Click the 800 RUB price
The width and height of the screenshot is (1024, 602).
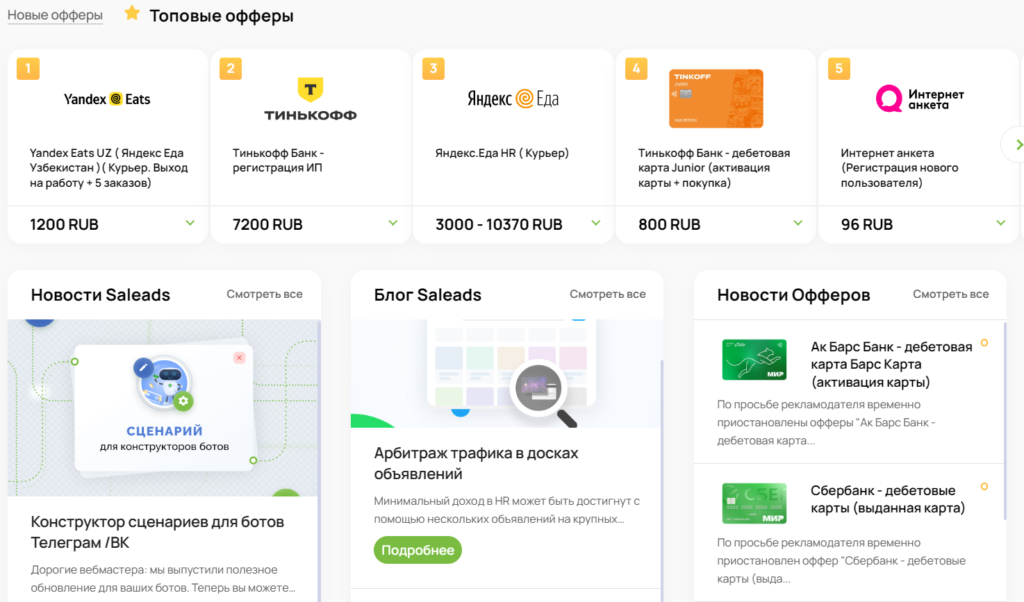tap(669, 225)
